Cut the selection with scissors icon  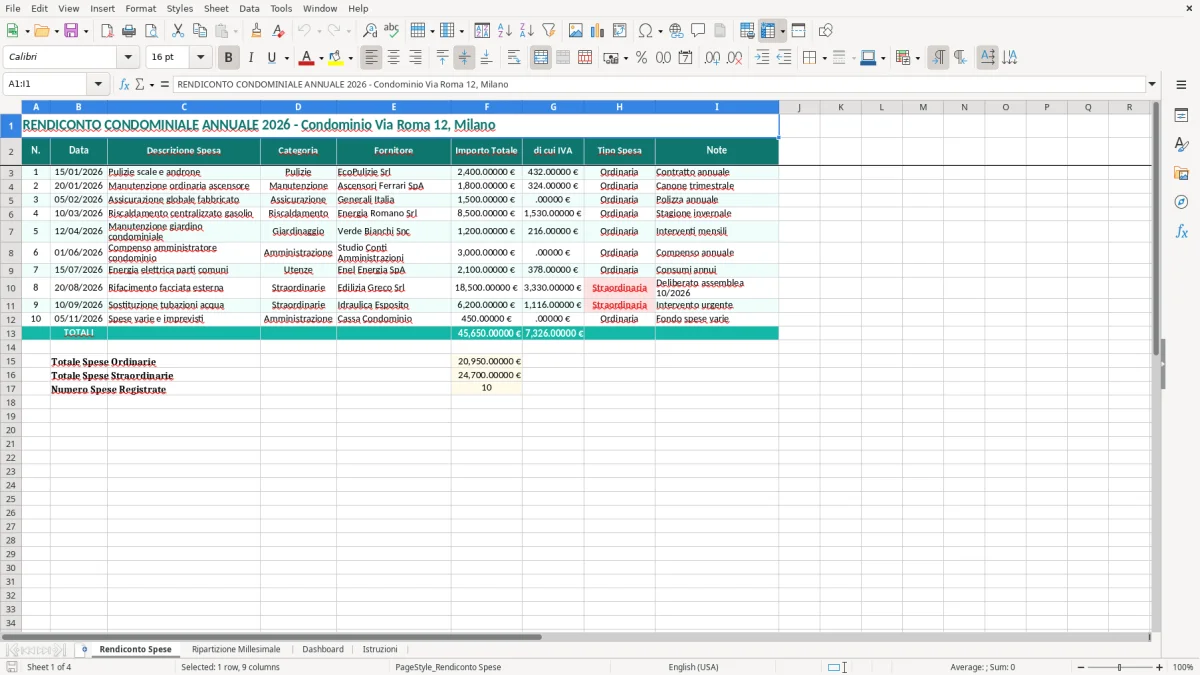coord(178,31)
